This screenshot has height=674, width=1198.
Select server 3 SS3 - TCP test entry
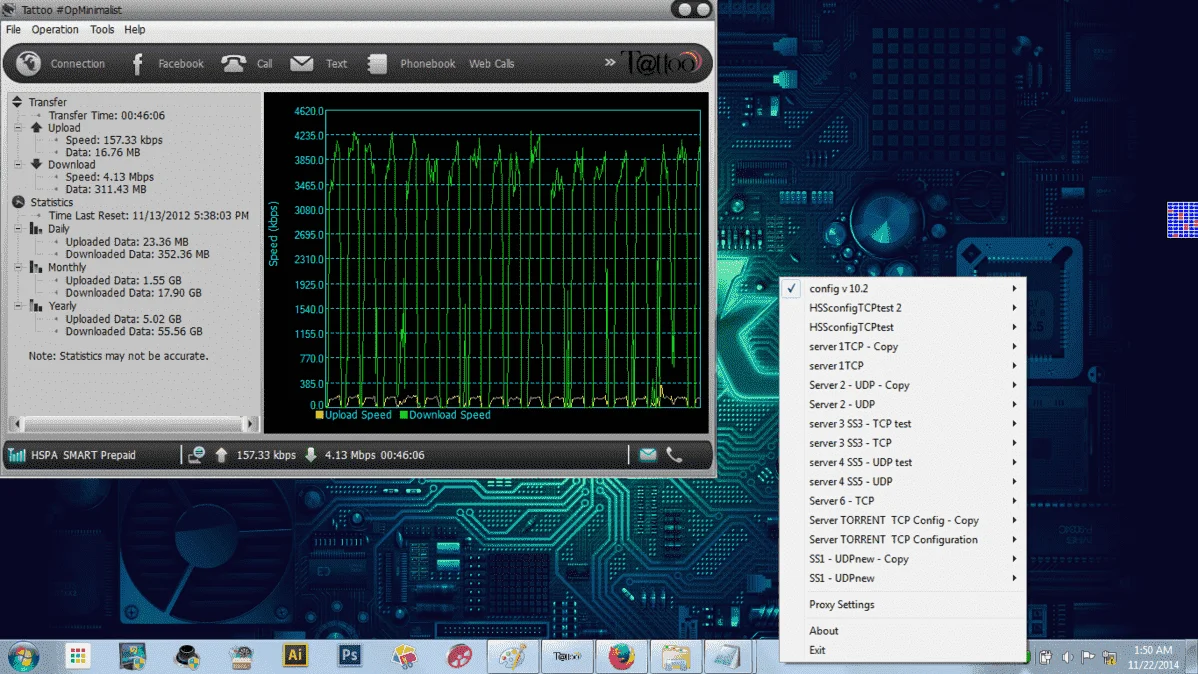click(902, 424)
